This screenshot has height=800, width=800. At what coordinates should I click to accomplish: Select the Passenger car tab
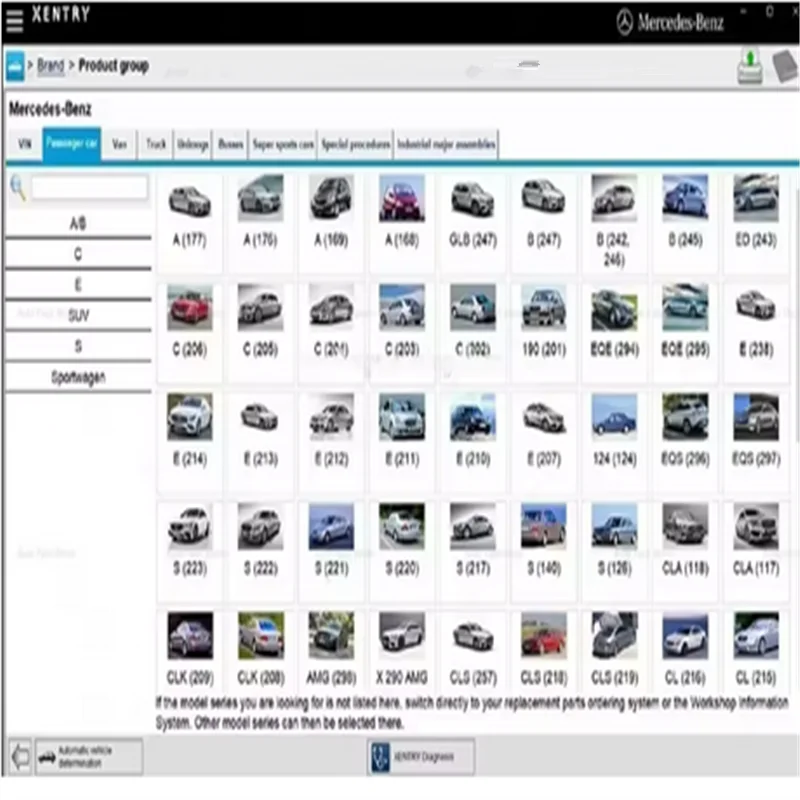click(71, 144)
